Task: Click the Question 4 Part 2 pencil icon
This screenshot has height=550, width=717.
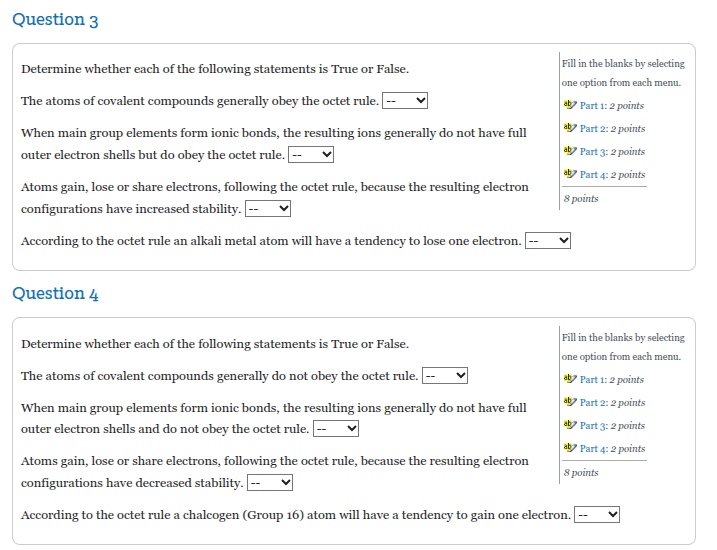Action: (x=570, y=401)
